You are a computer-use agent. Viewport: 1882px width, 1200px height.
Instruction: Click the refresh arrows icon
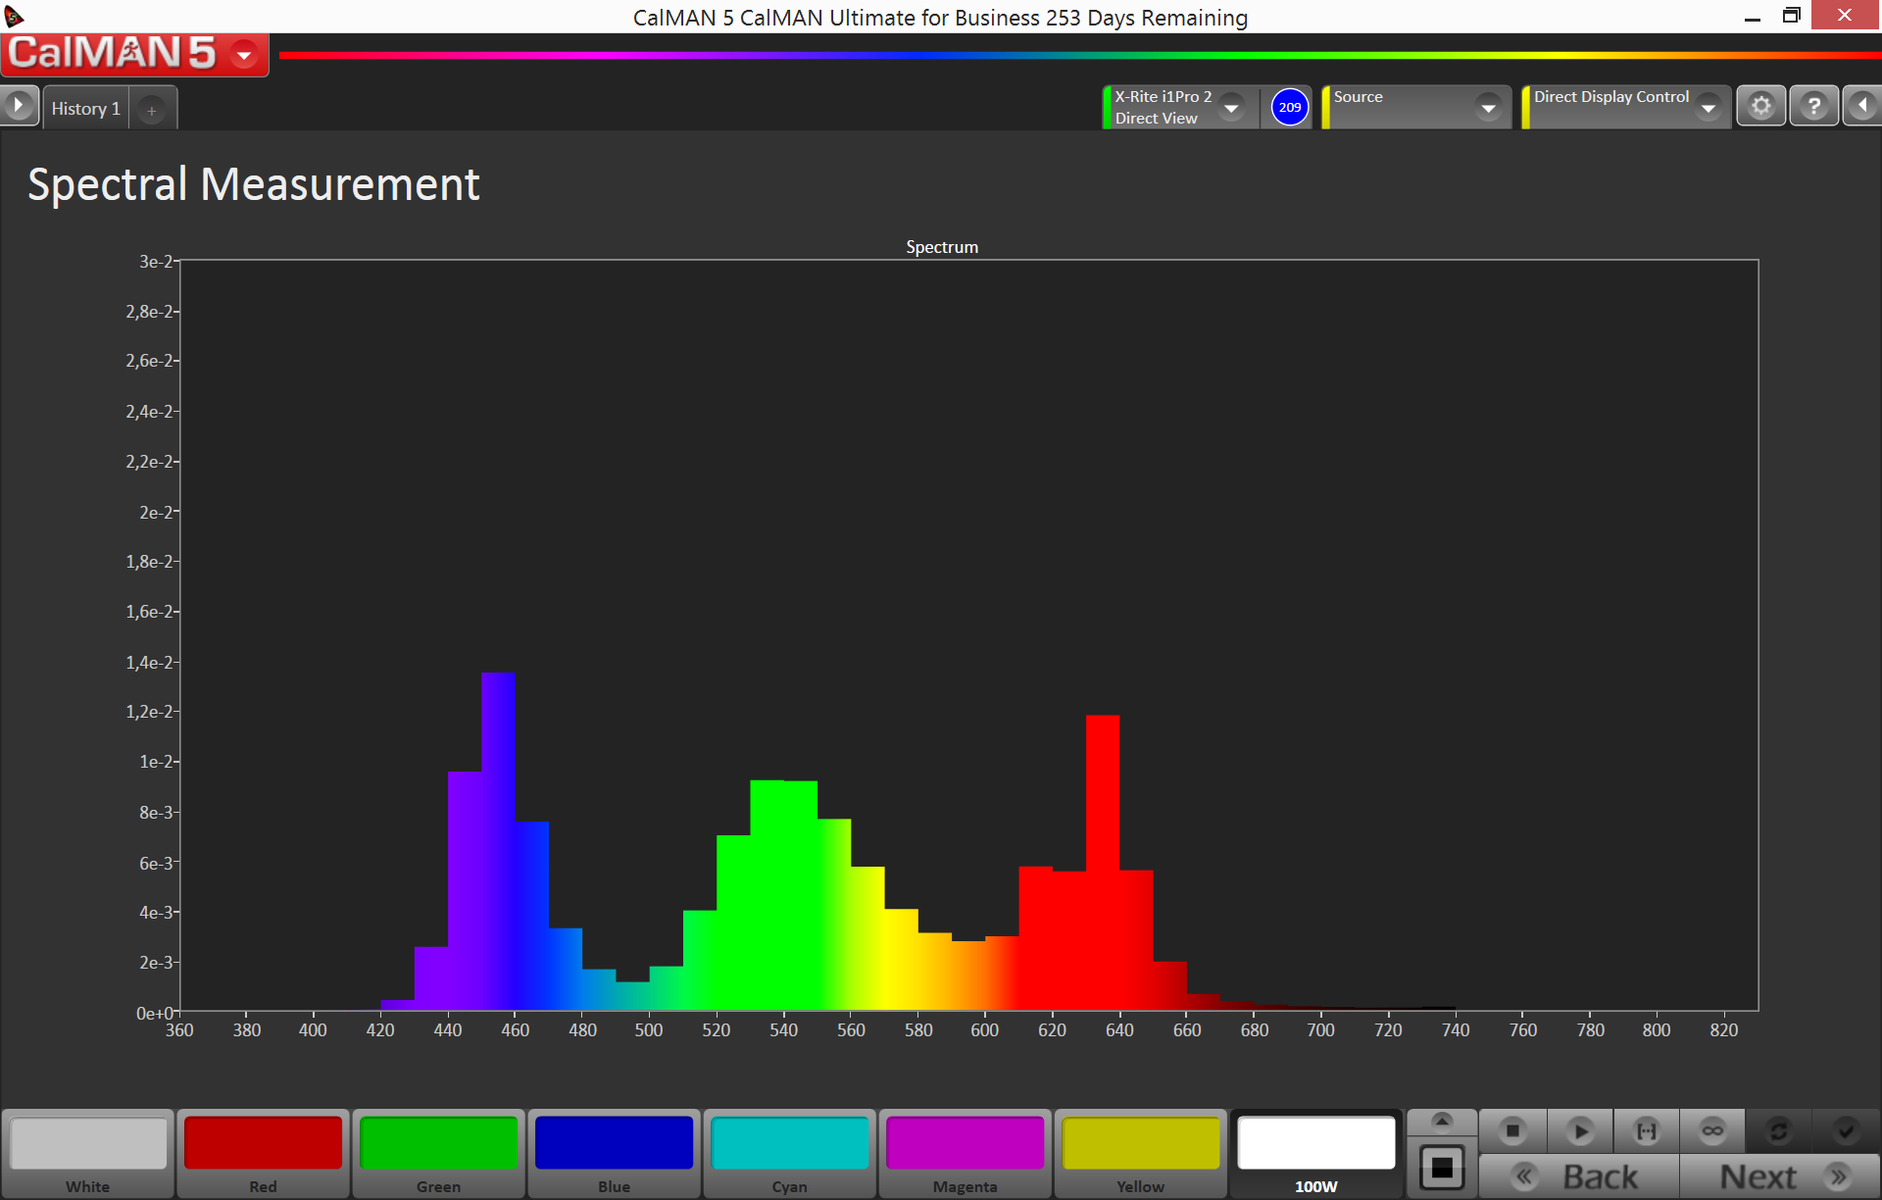click(x=1778, y=1131)
